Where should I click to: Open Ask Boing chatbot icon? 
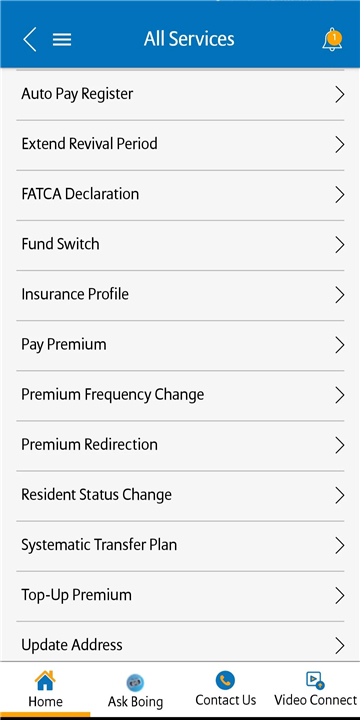(x=135, y=682)
